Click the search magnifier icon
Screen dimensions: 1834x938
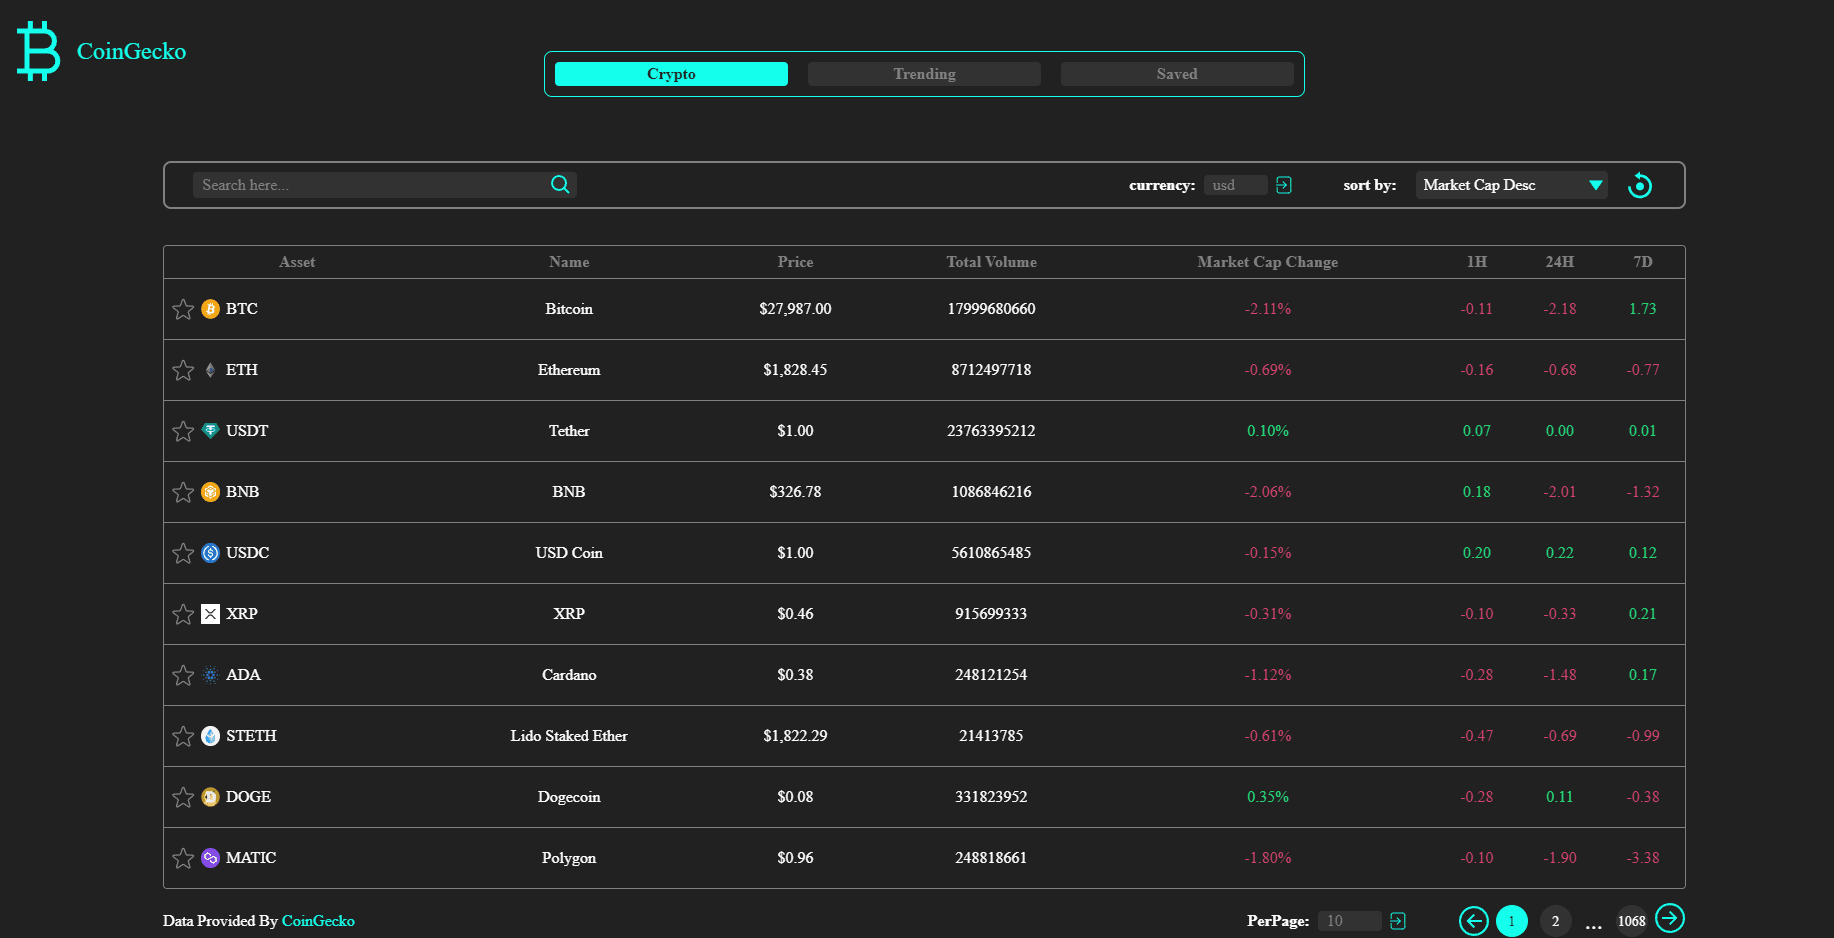tap(560, 184)
